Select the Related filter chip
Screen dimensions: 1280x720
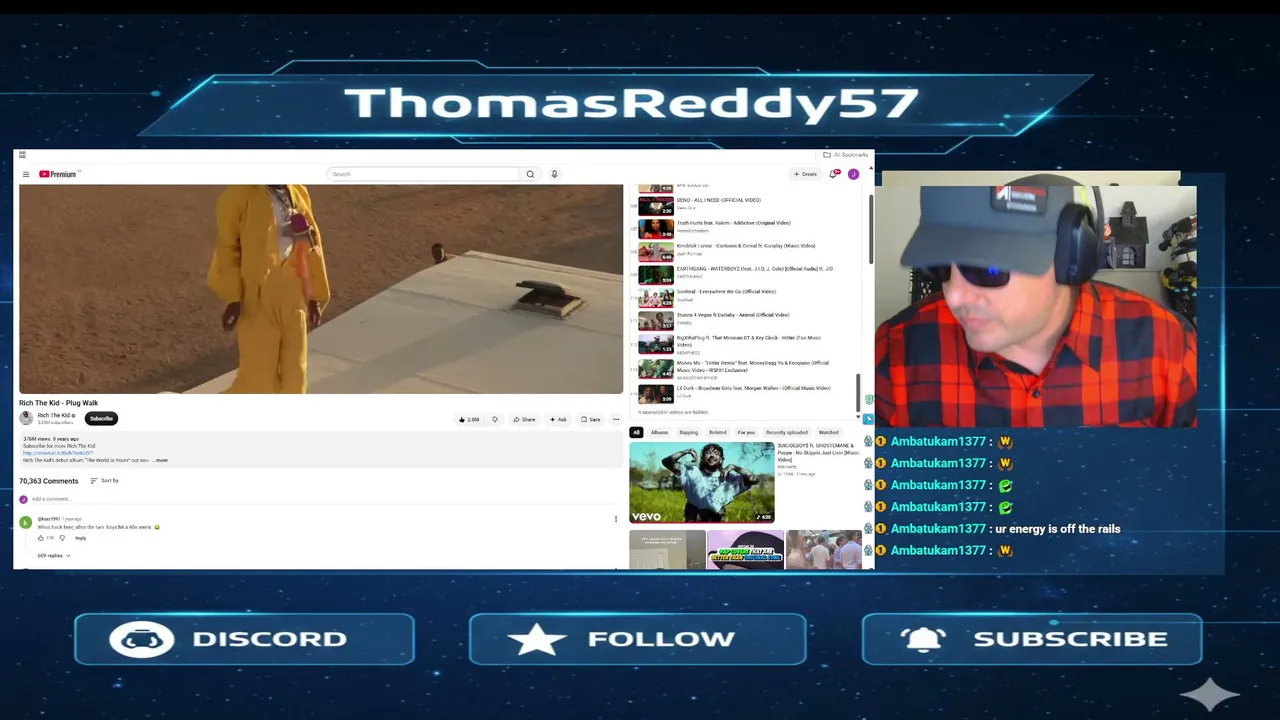718,433
